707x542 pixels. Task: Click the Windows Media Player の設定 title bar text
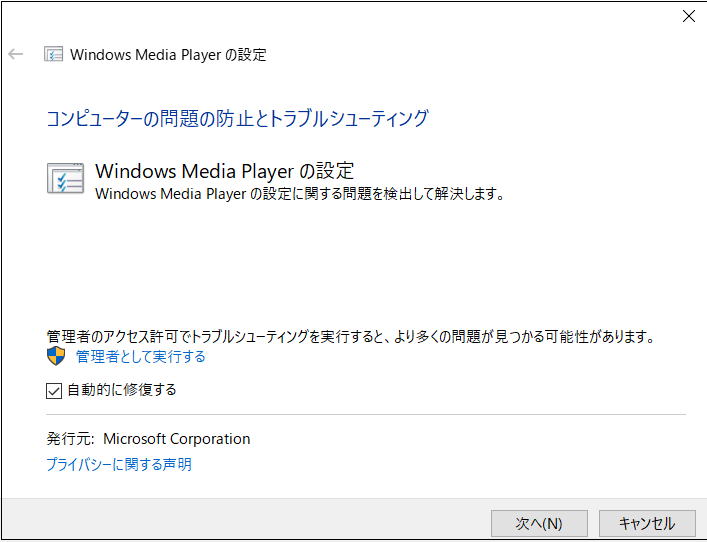(x=168, y=54)
